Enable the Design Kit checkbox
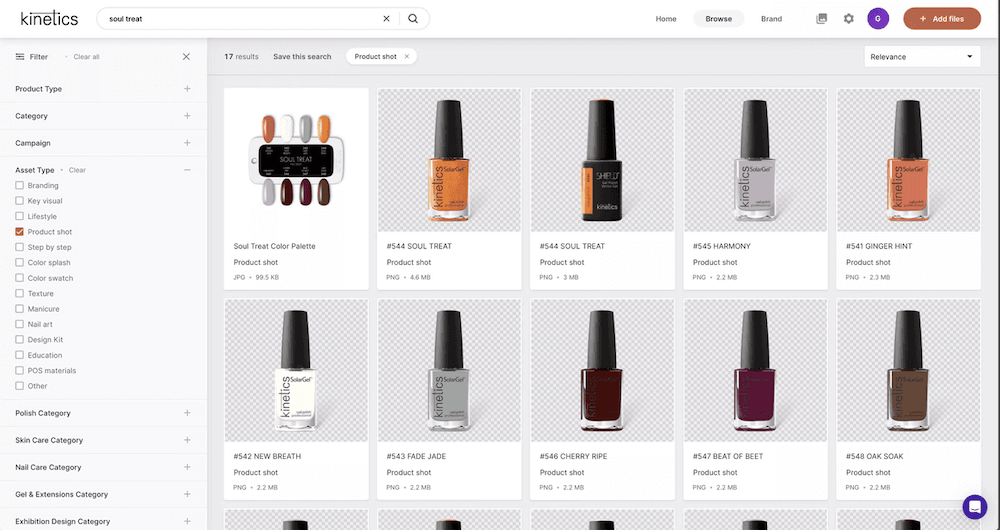The image size is (1000, 530). [20, 339]
